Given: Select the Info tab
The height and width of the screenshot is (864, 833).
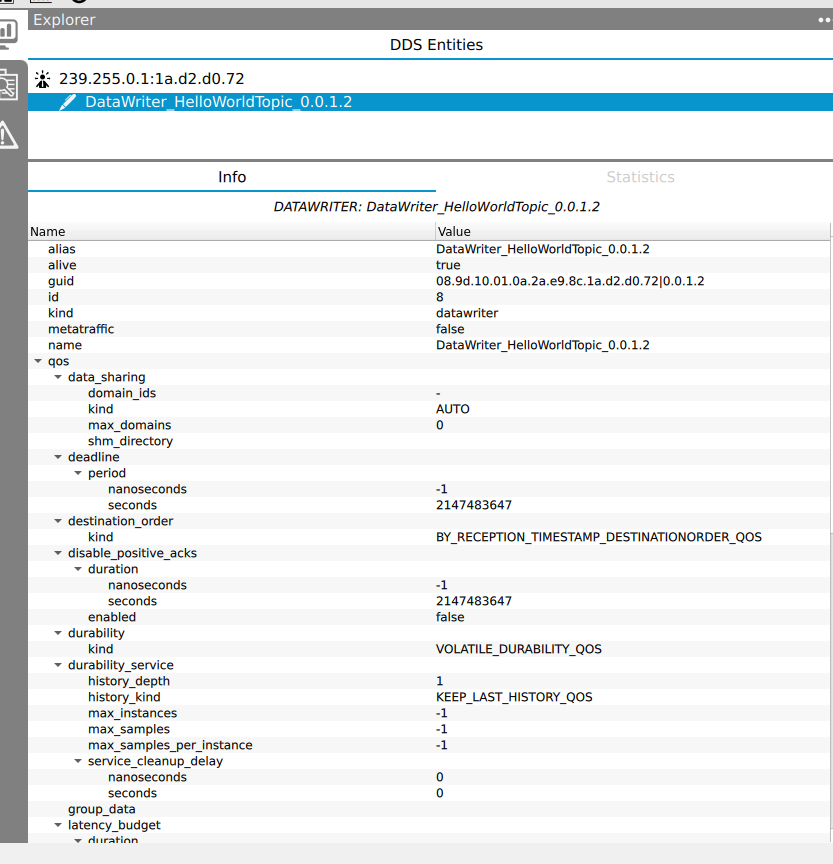Looking at the screenshot, I should tap(232, 177).
